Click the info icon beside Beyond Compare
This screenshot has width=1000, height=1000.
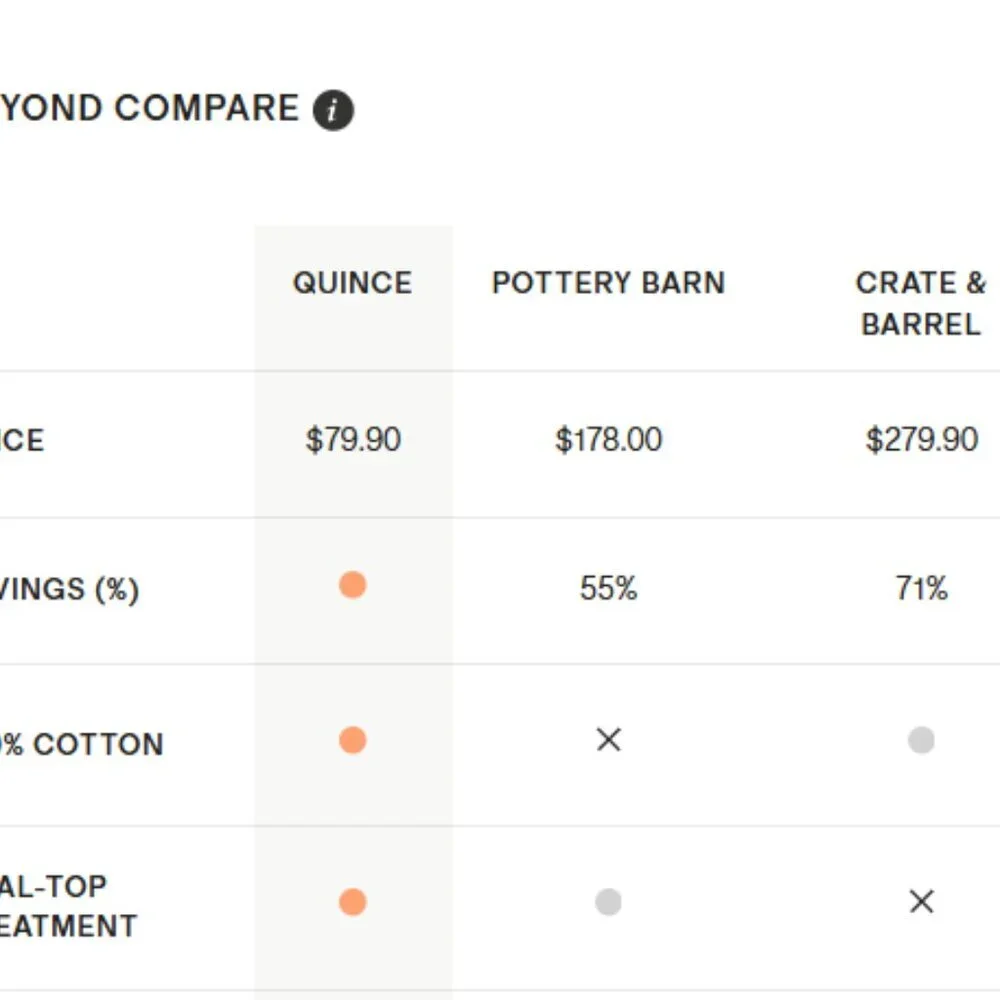333,110
